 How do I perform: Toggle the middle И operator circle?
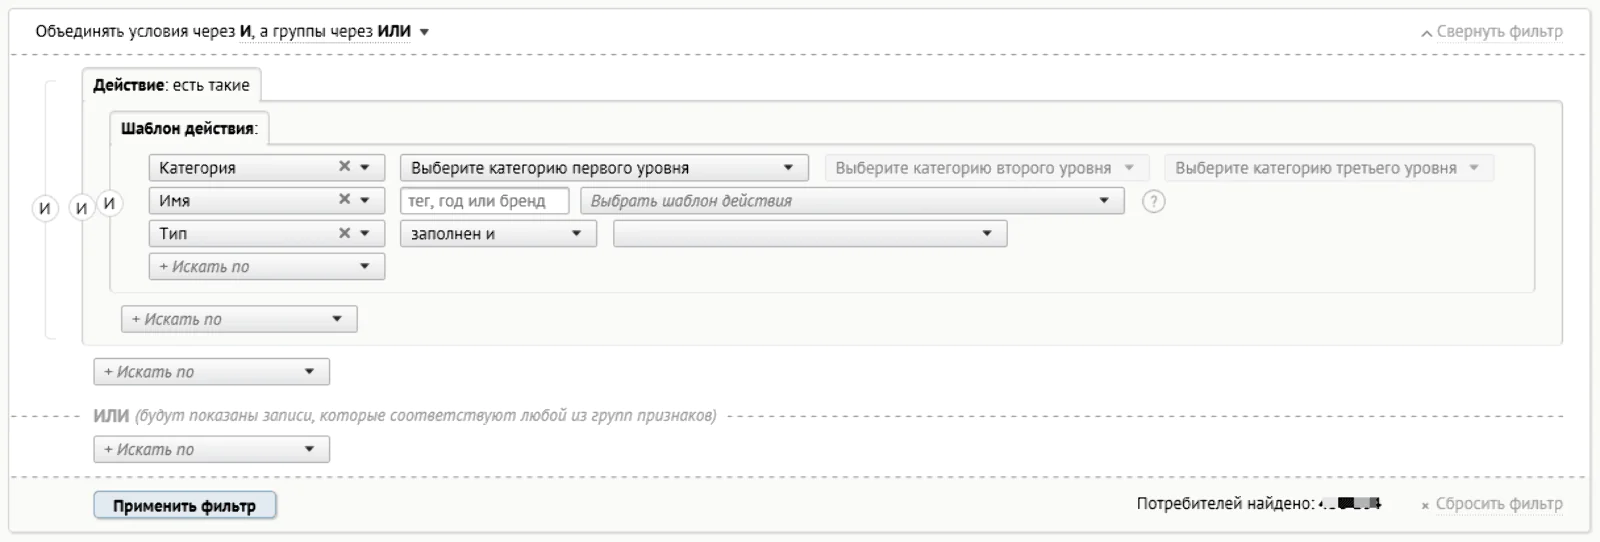(x=81, y=208)
